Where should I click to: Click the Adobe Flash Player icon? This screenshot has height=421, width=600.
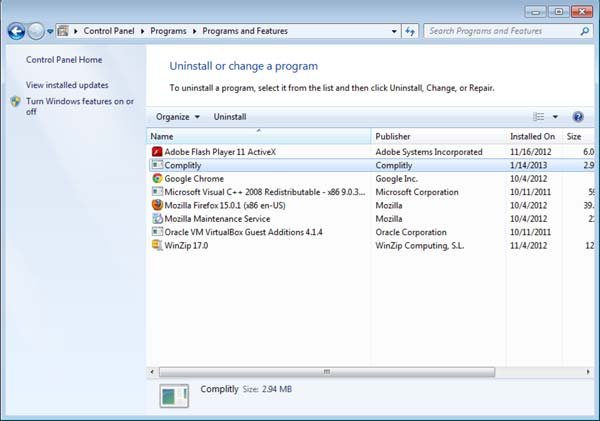coord(157,152)
